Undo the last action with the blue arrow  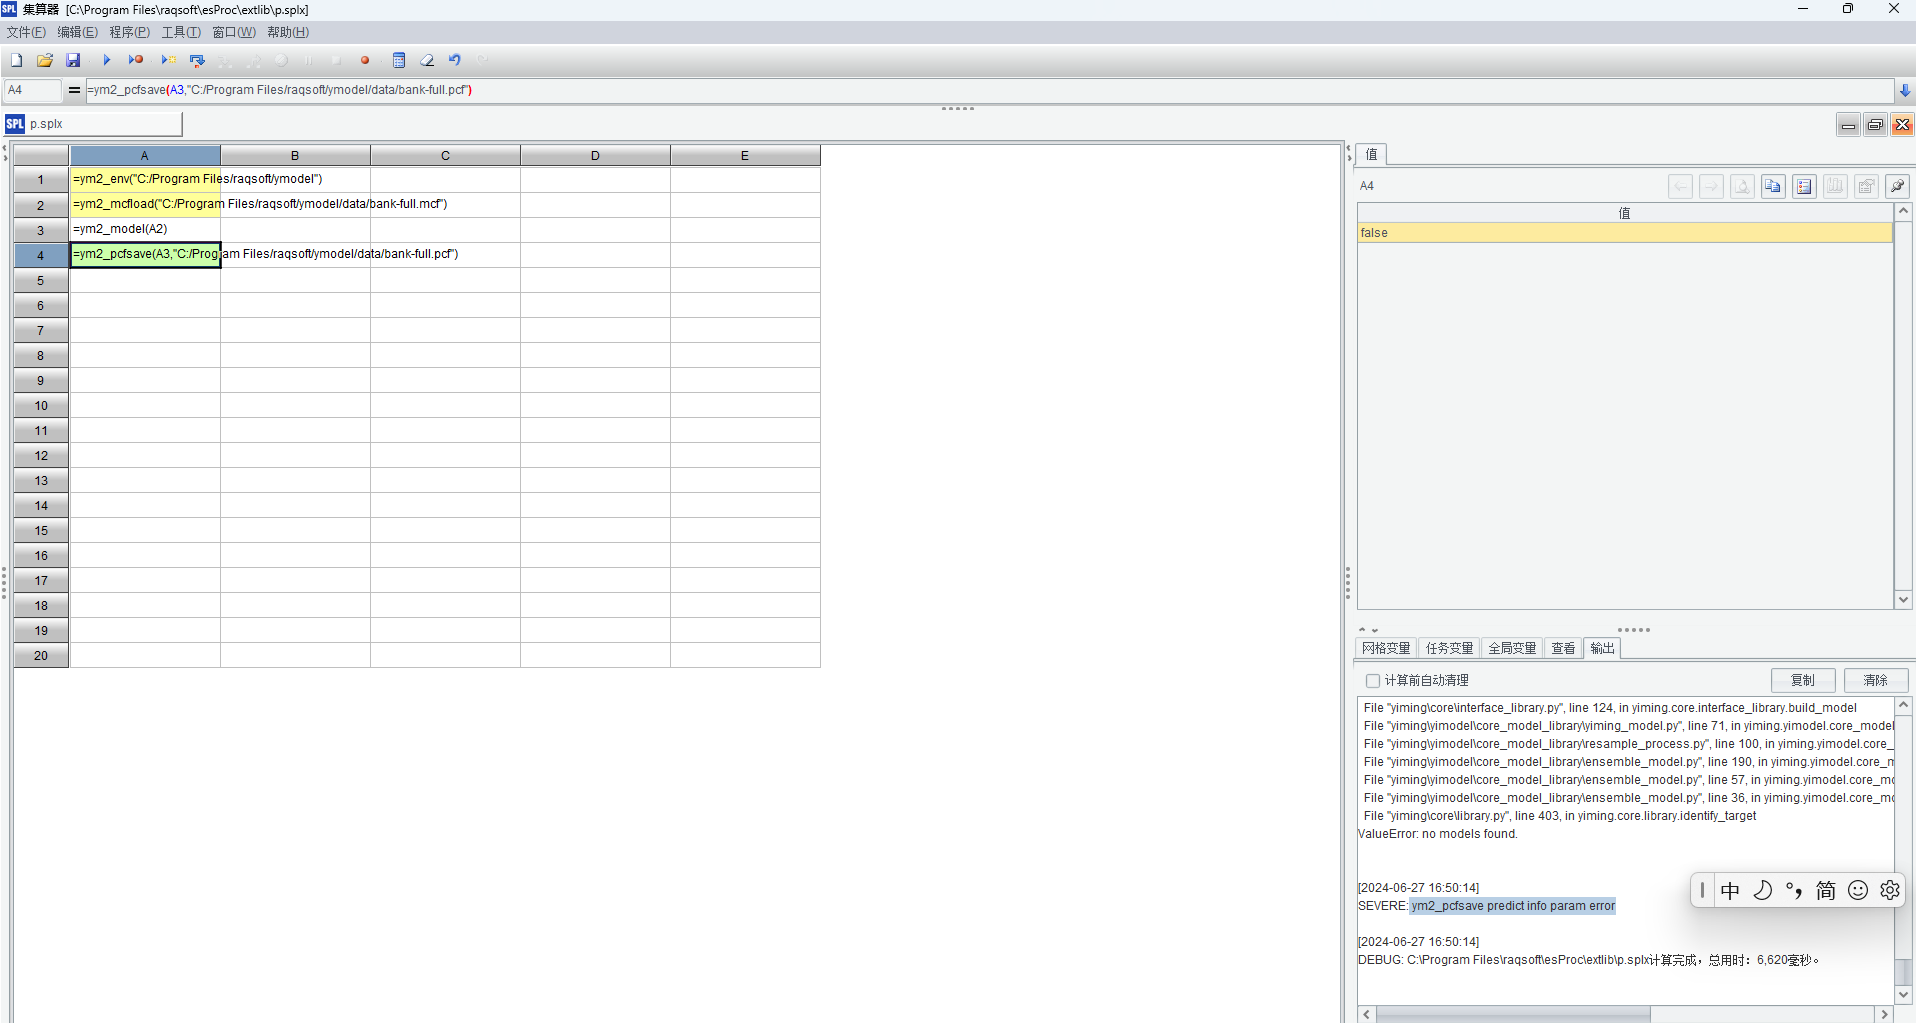coord(455,60)
